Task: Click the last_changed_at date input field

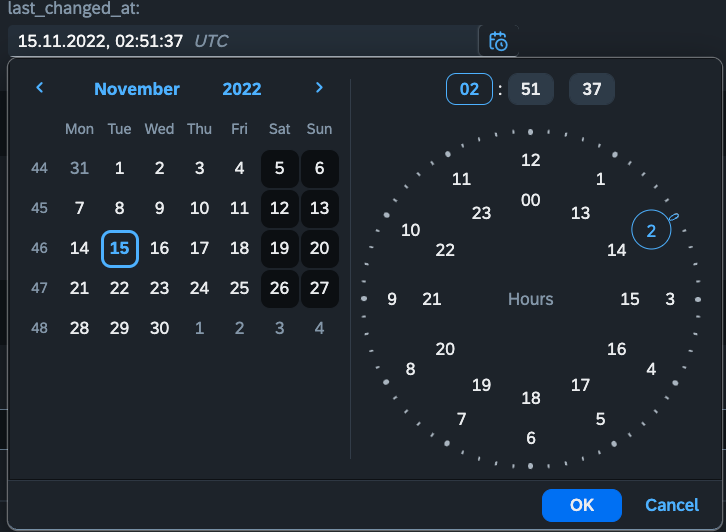Action: tap(243, 41)
